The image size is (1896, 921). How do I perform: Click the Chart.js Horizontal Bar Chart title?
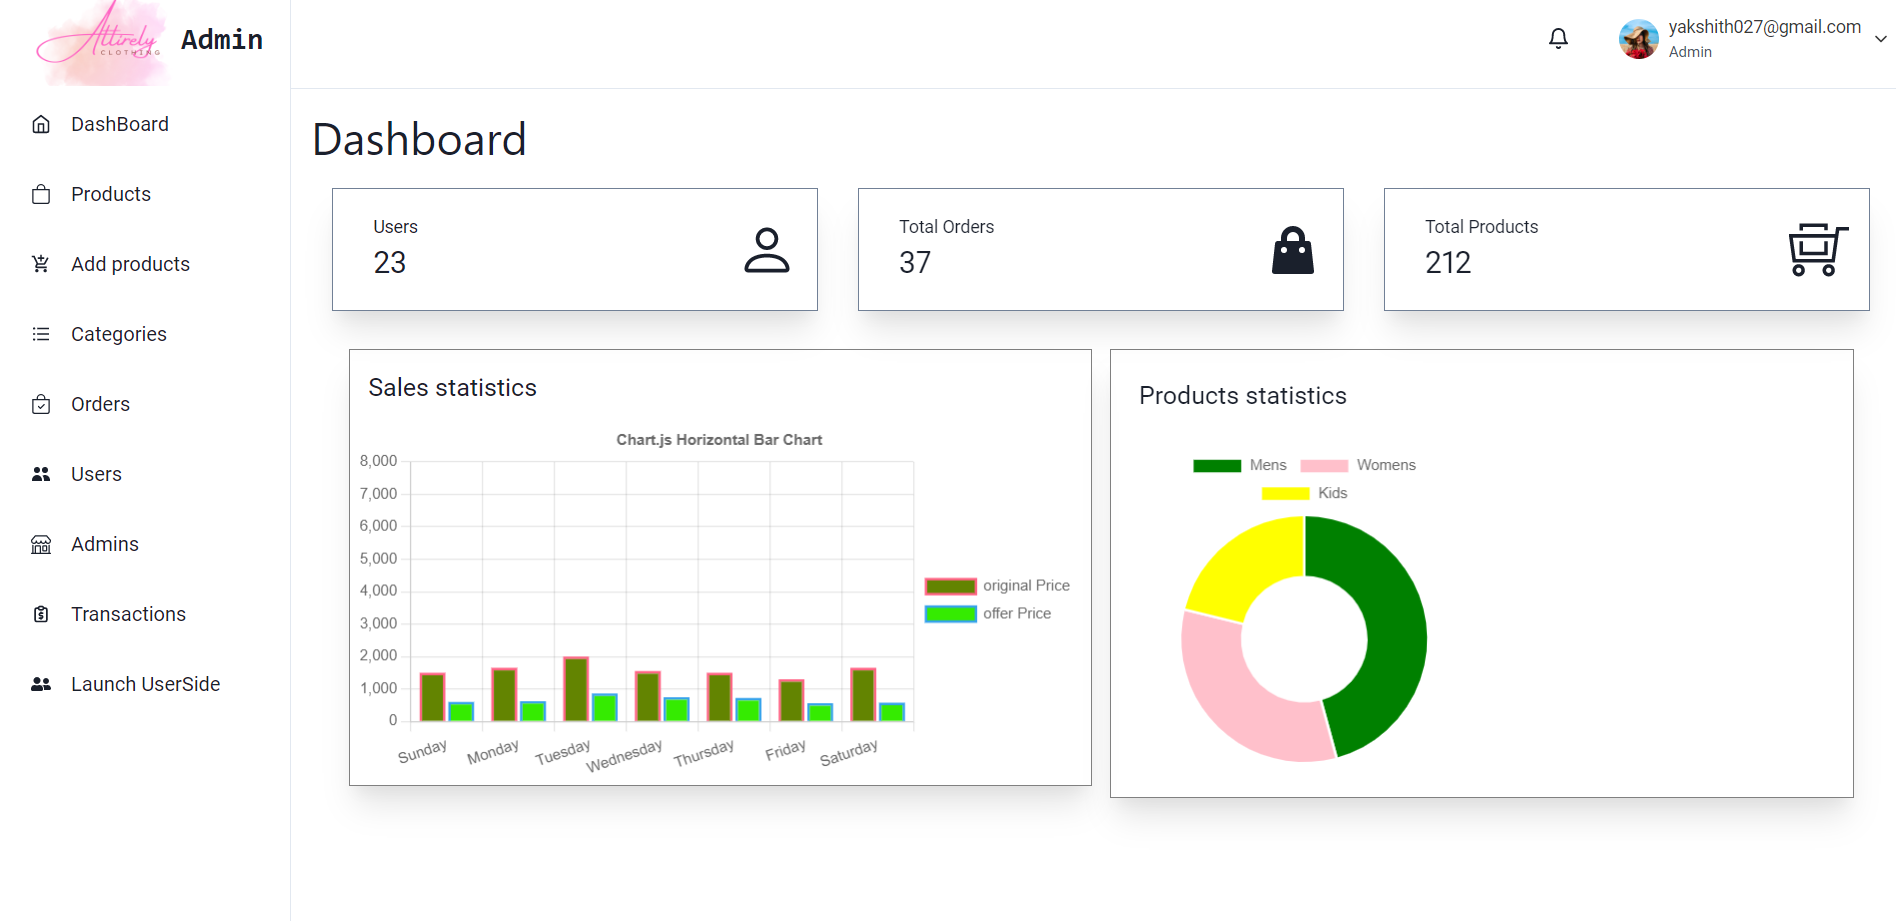pyautogui.click(x=719, y=440)
